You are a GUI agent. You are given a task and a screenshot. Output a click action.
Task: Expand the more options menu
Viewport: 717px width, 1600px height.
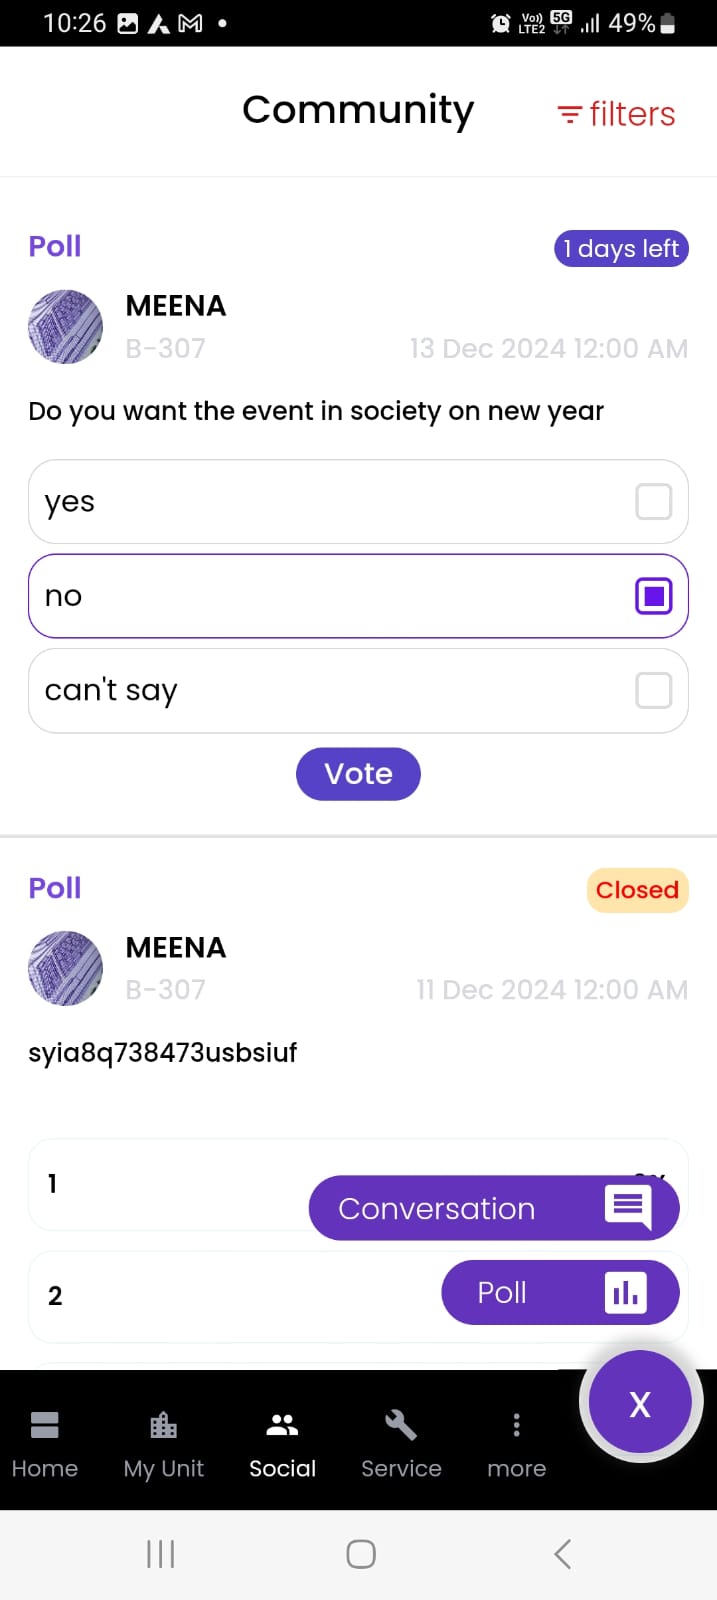(516, 1424)
